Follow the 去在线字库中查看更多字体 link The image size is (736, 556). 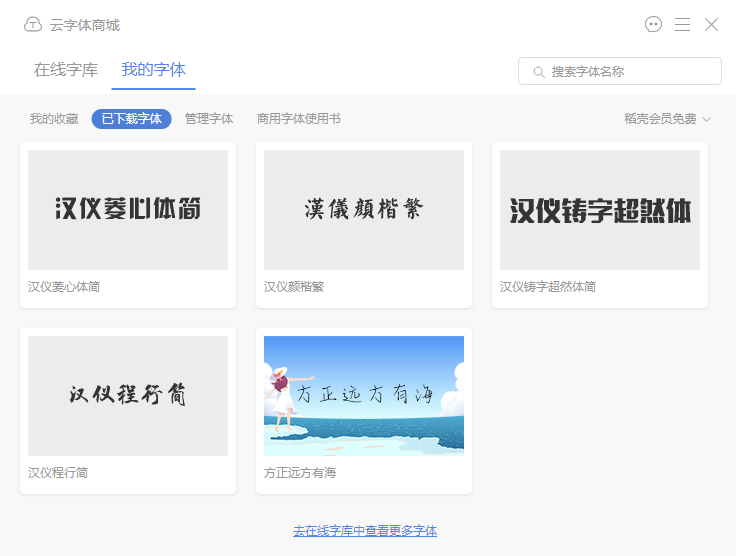click(365, 531)
